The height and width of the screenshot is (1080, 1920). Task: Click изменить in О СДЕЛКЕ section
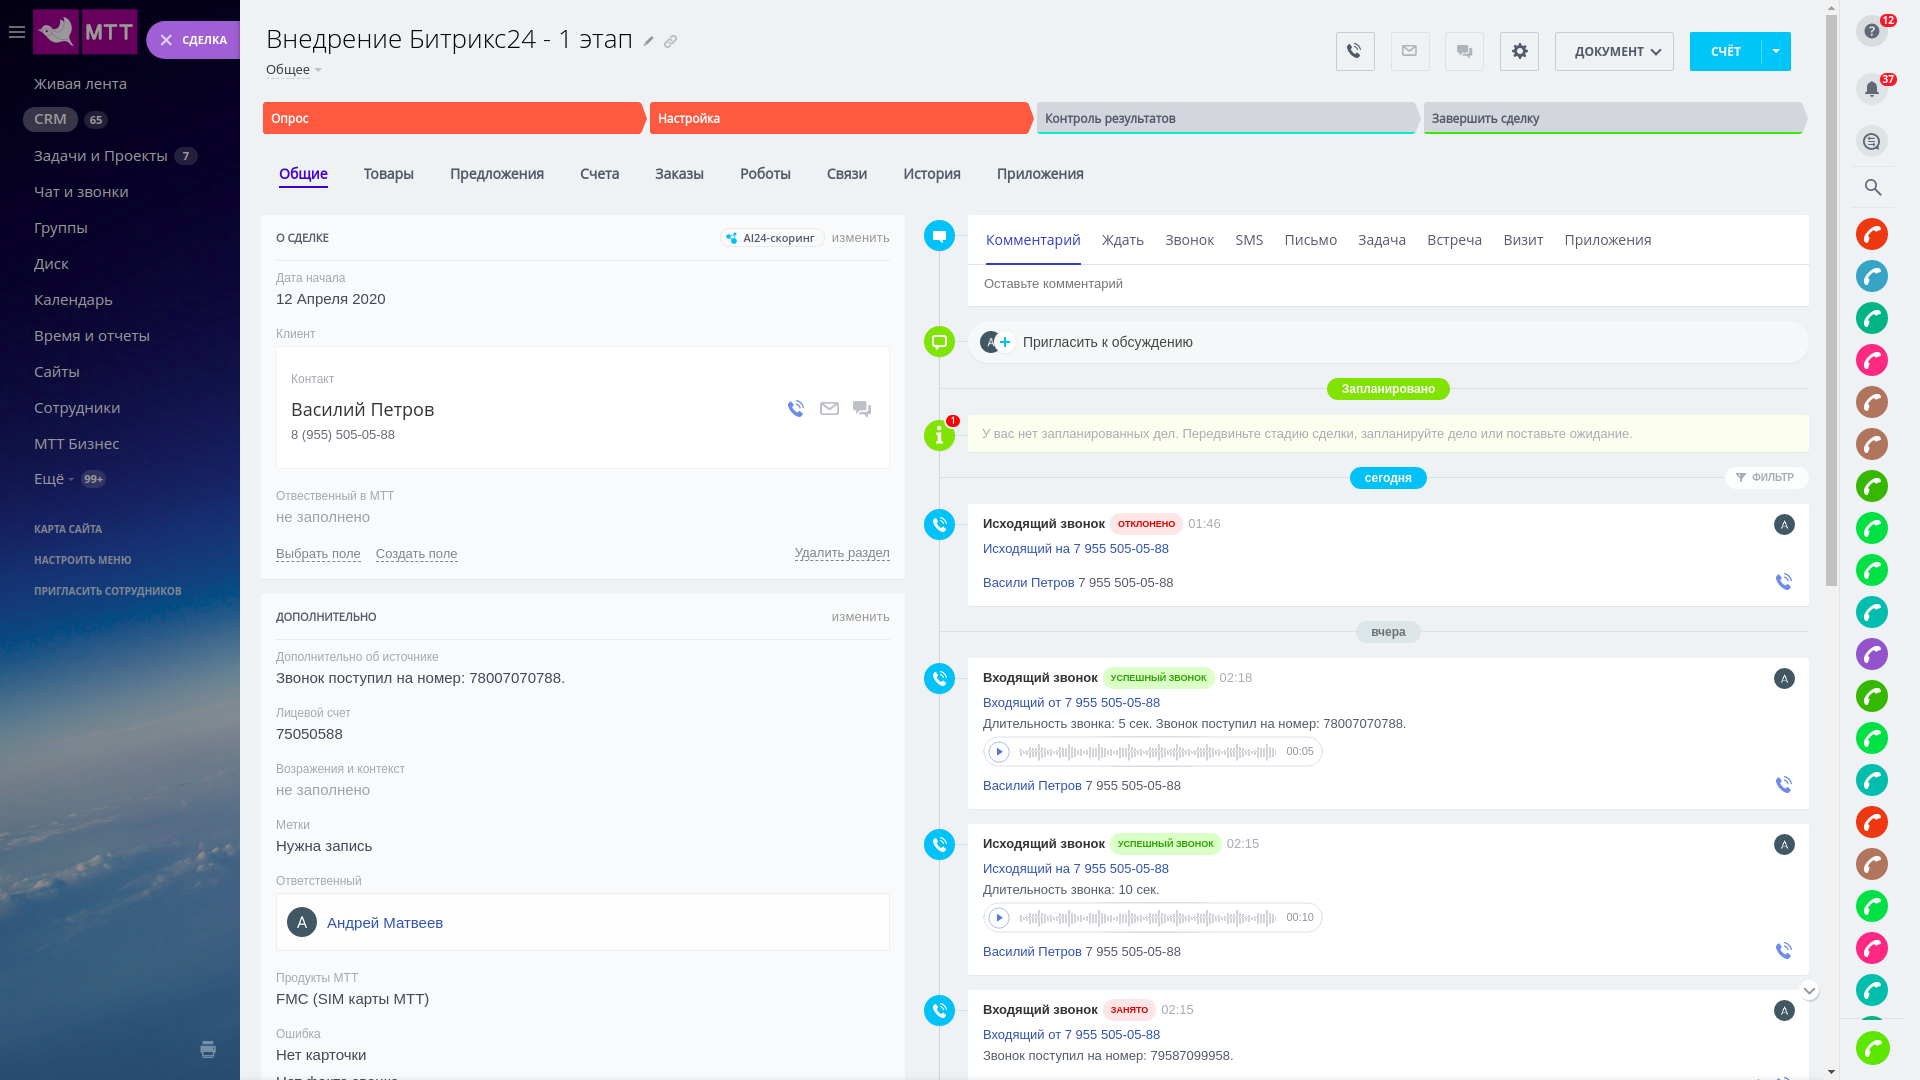click(860, 238)
